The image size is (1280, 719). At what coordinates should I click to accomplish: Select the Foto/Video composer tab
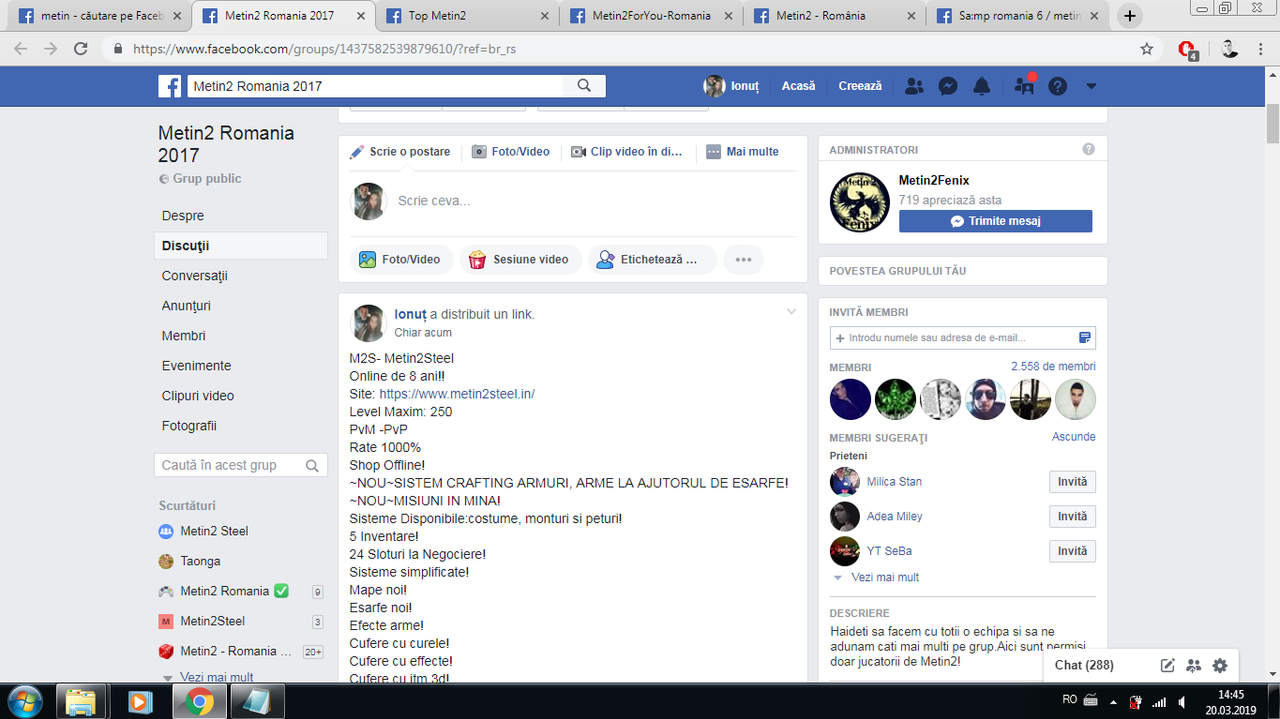pos(510,152)
